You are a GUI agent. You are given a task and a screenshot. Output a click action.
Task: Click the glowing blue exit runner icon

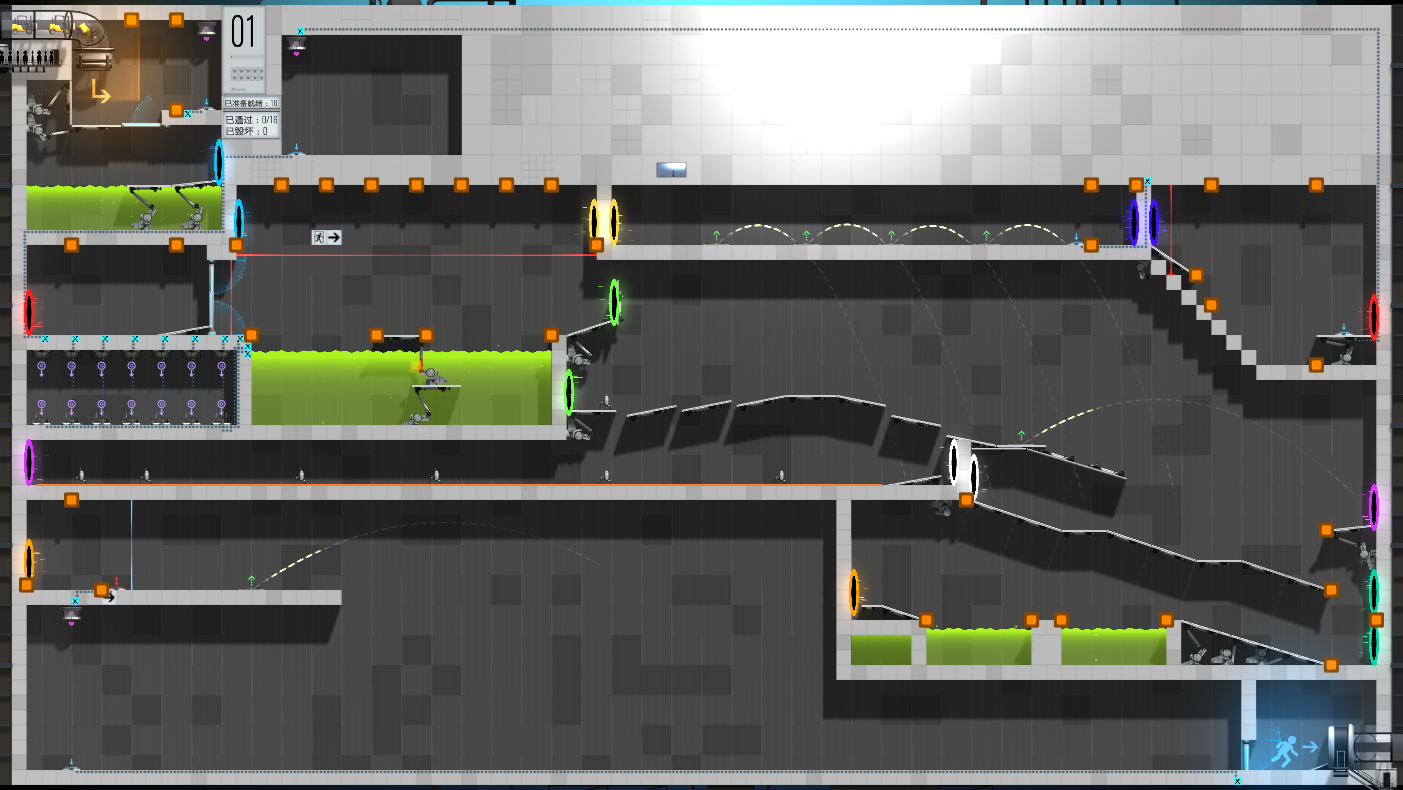[x=1287, y=750]
